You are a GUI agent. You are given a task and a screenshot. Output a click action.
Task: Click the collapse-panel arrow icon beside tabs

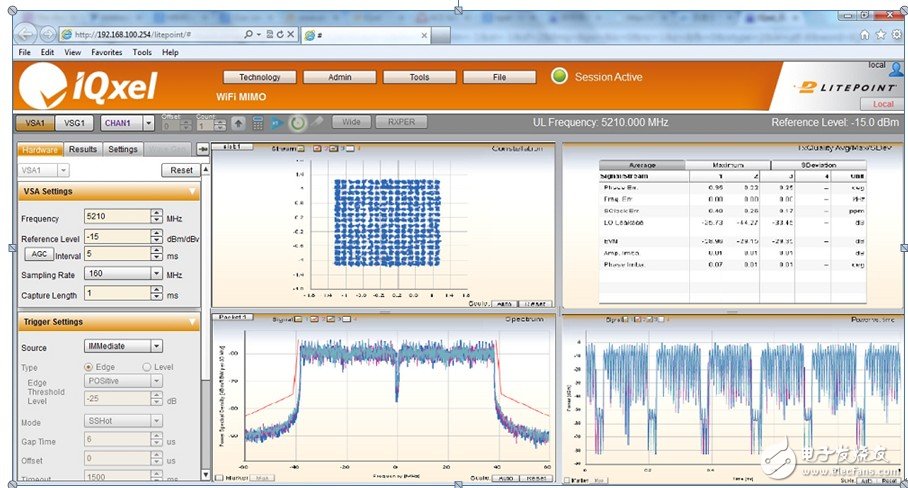203,149
